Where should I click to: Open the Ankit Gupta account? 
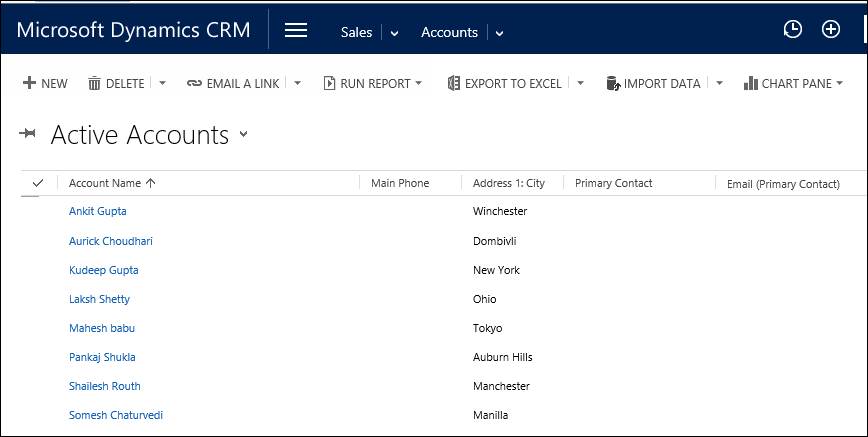[x=97, y=211]
